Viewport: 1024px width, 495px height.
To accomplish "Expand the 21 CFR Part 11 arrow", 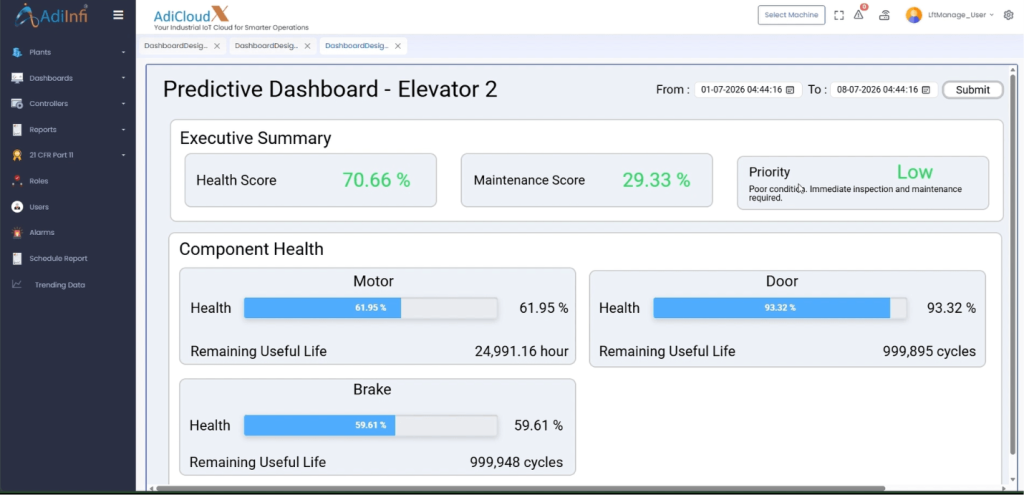I will point(123,155).
